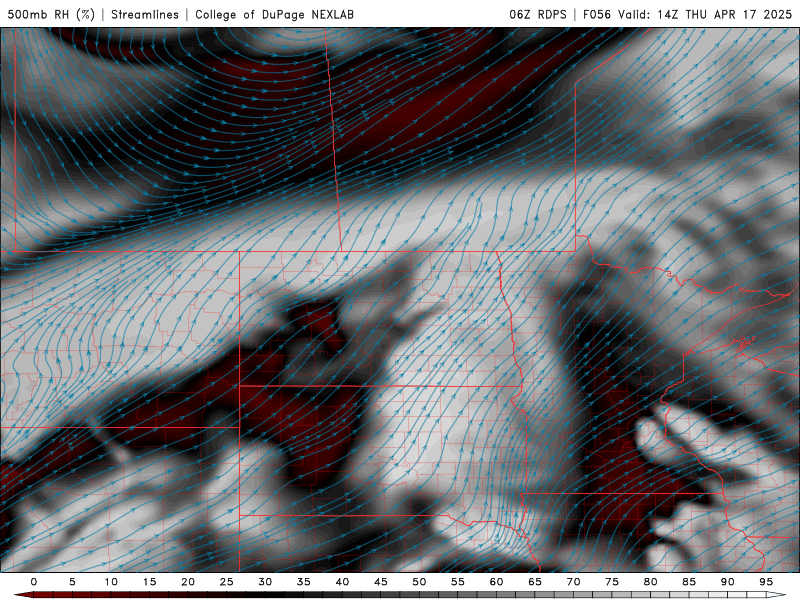Click the "College of DuPage NEXLAB" text

274,14
